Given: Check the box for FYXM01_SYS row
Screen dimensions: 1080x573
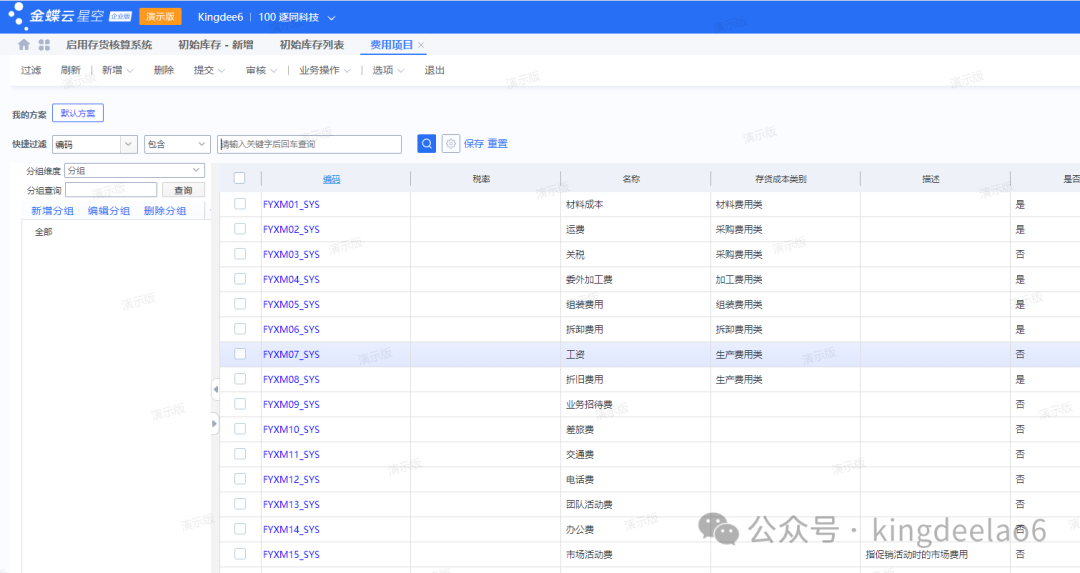Looking at the screenshot, I should pyautogui.click(x=240, y=204).
